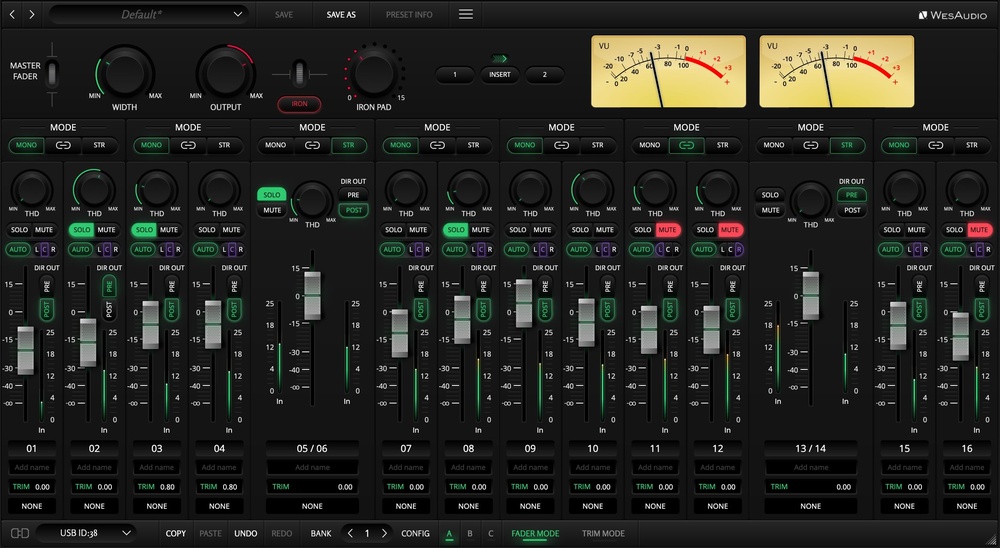Click the hardware connection icon beside USB ID
Image resolution: width=1000 pixels, height=548 pixels.
point(19,534)
